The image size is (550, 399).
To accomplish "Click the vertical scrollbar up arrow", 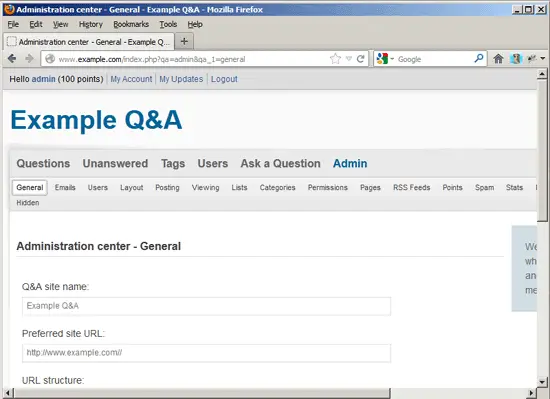I will [x=542, y=74].
